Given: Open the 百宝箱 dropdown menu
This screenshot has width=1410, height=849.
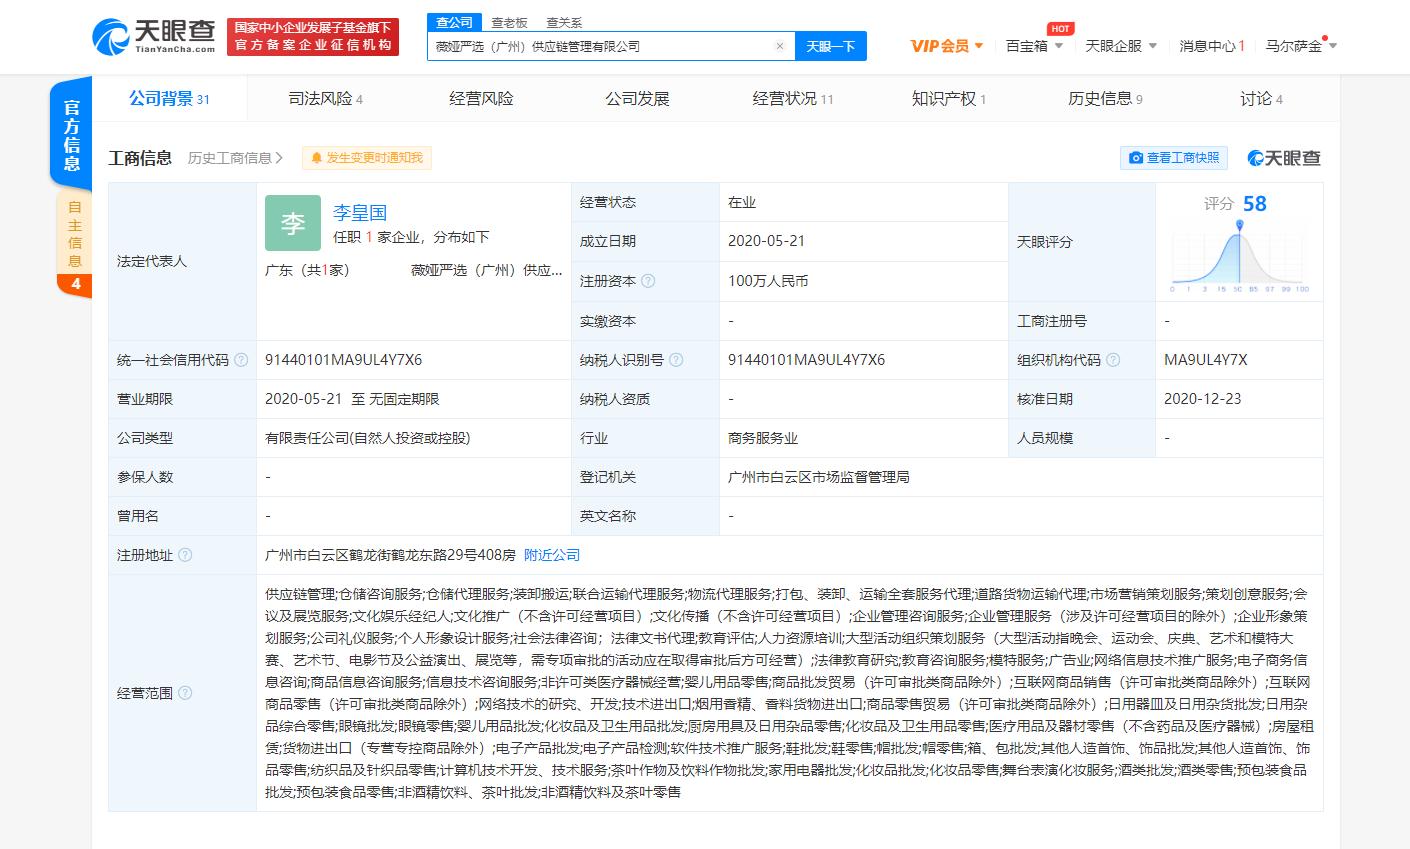Looking at the screenshot, I should coord(1034,46).
